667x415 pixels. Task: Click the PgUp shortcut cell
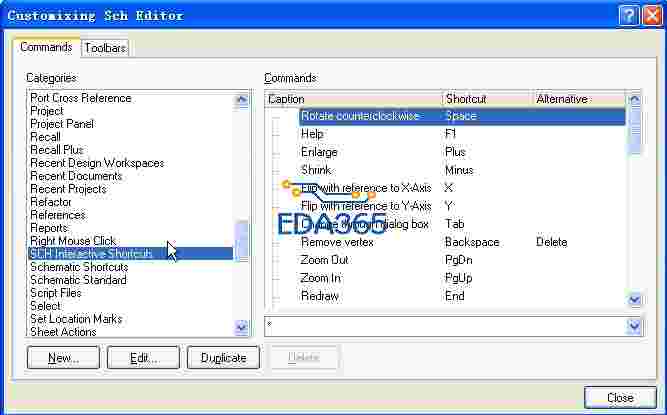pos(458,278)
